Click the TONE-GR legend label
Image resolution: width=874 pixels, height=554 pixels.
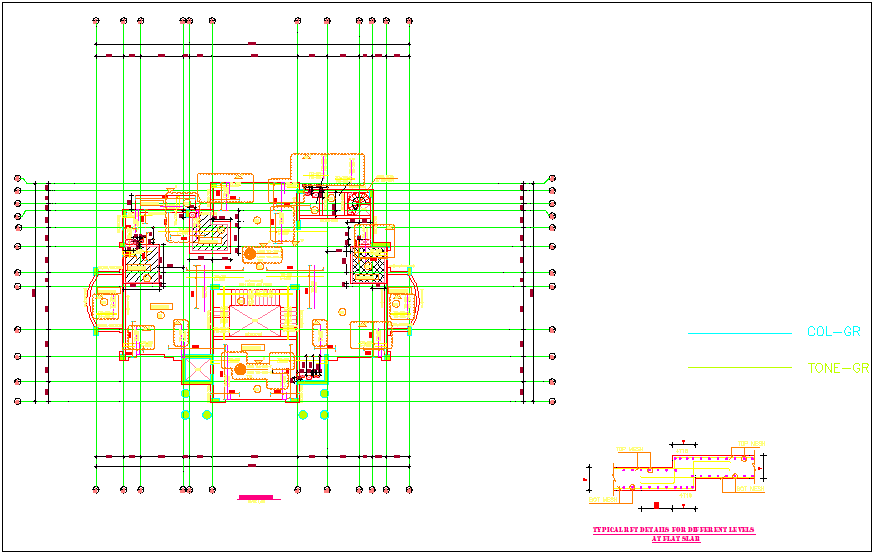pos(838,368)
